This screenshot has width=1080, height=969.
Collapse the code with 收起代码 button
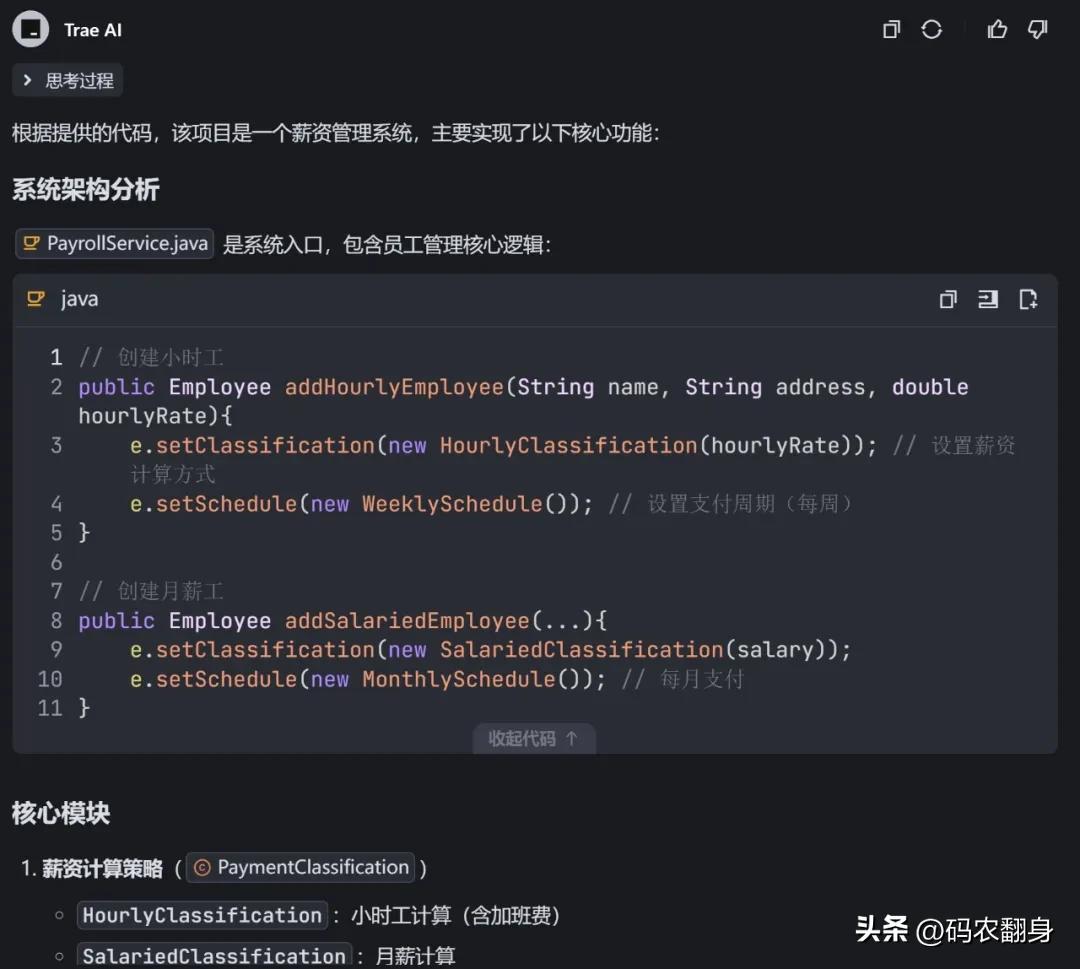(534, 738)
